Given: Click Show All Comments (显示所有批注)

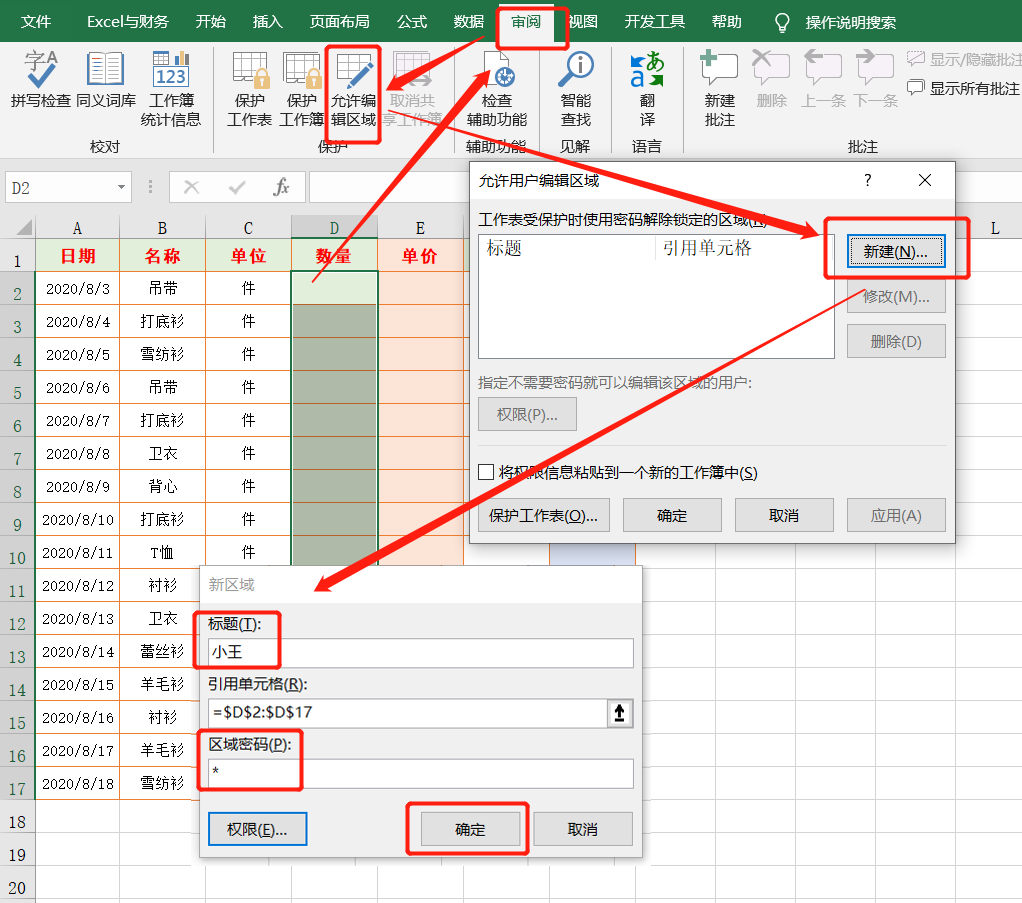Looking at the screenshot, I should (963, 88).
